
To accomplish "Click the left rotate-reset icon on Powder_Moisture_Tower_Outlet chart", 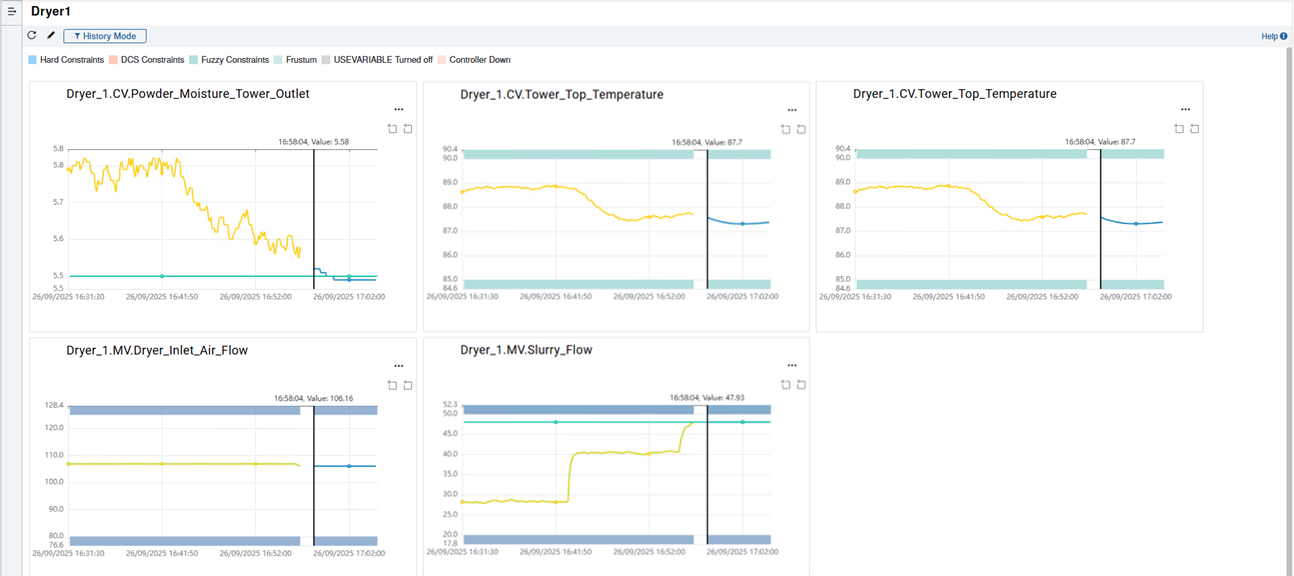I will click(392, 128).
